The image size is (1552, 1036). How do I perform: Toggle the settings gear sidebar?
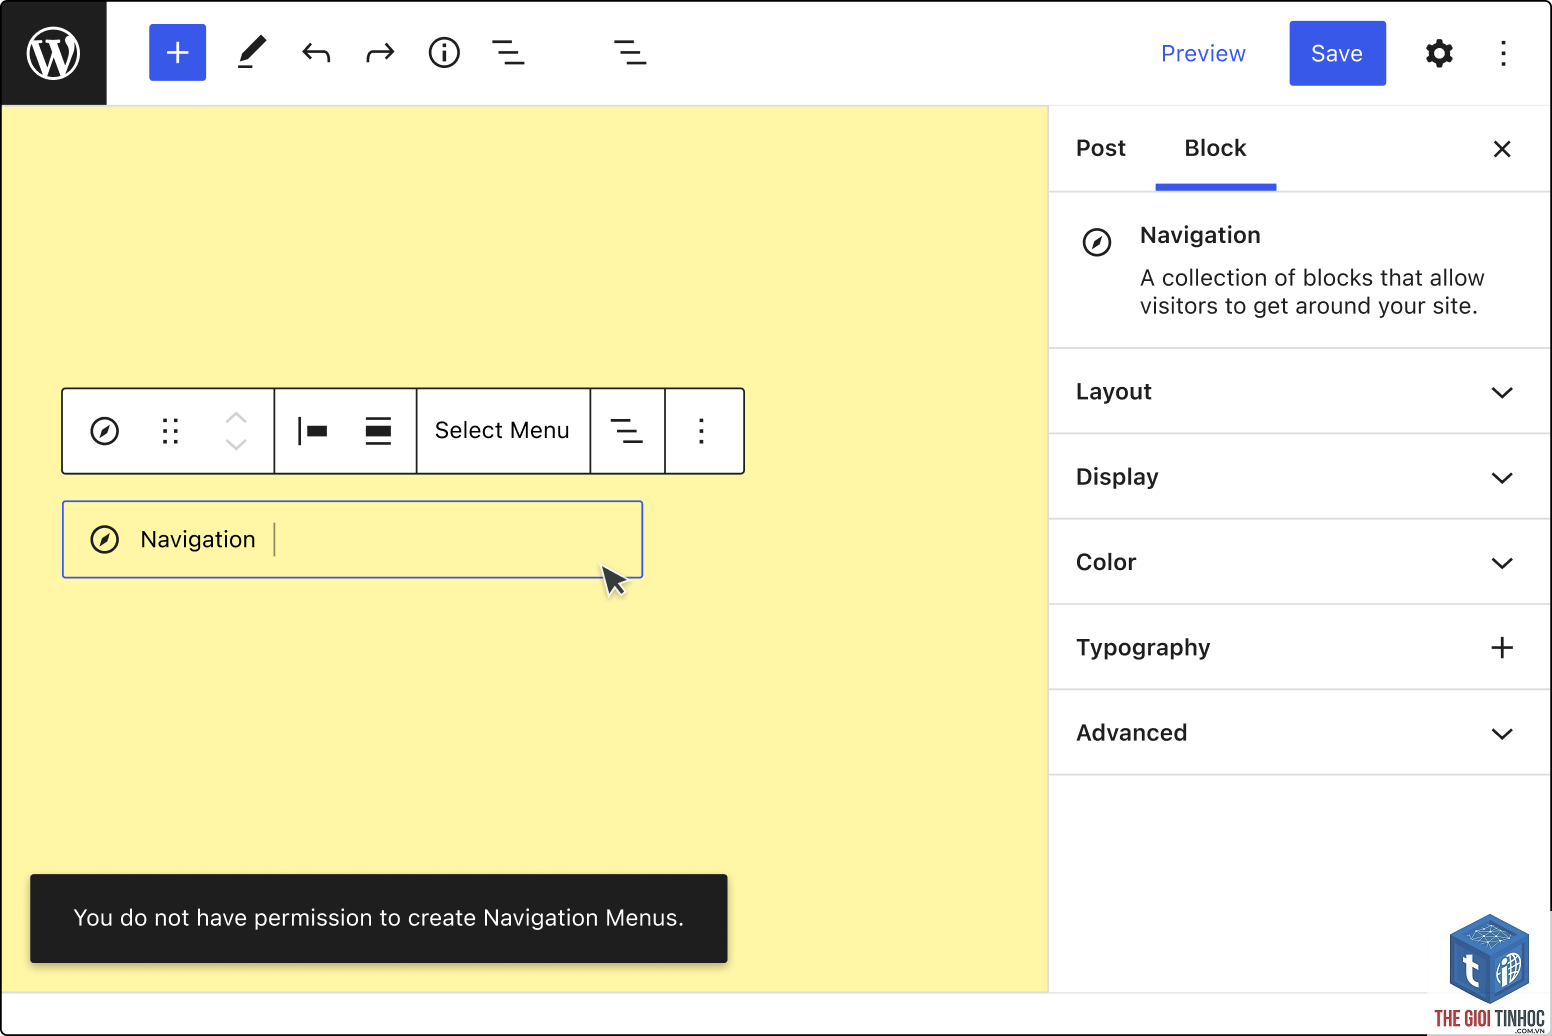1439,53
